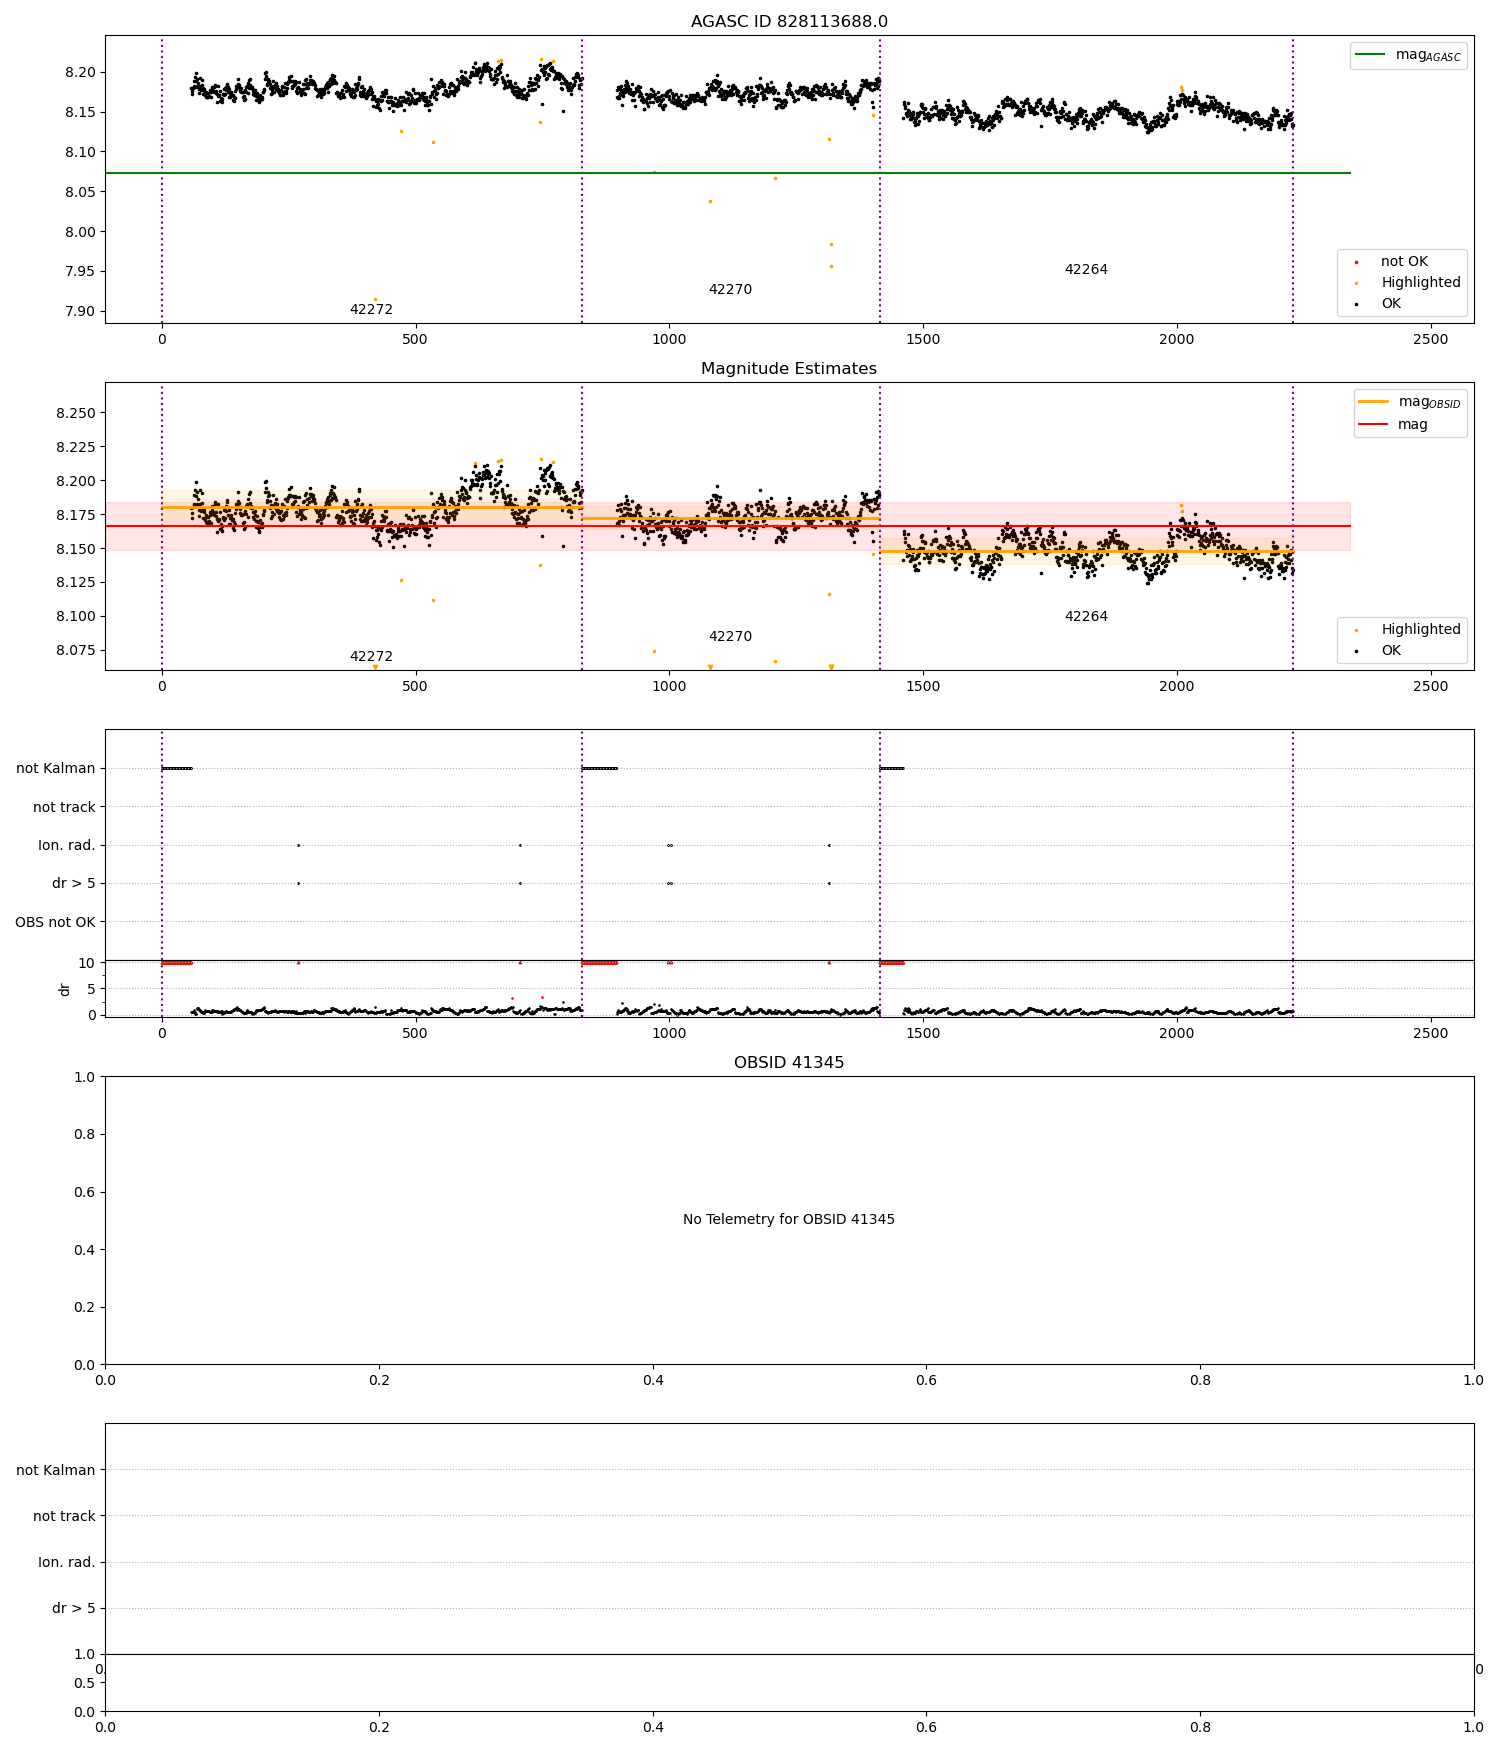Click the 2500 x-axis tick of top plot
The height and width of the screenshot is (1750, 1500).
[x=1430, y=339]
